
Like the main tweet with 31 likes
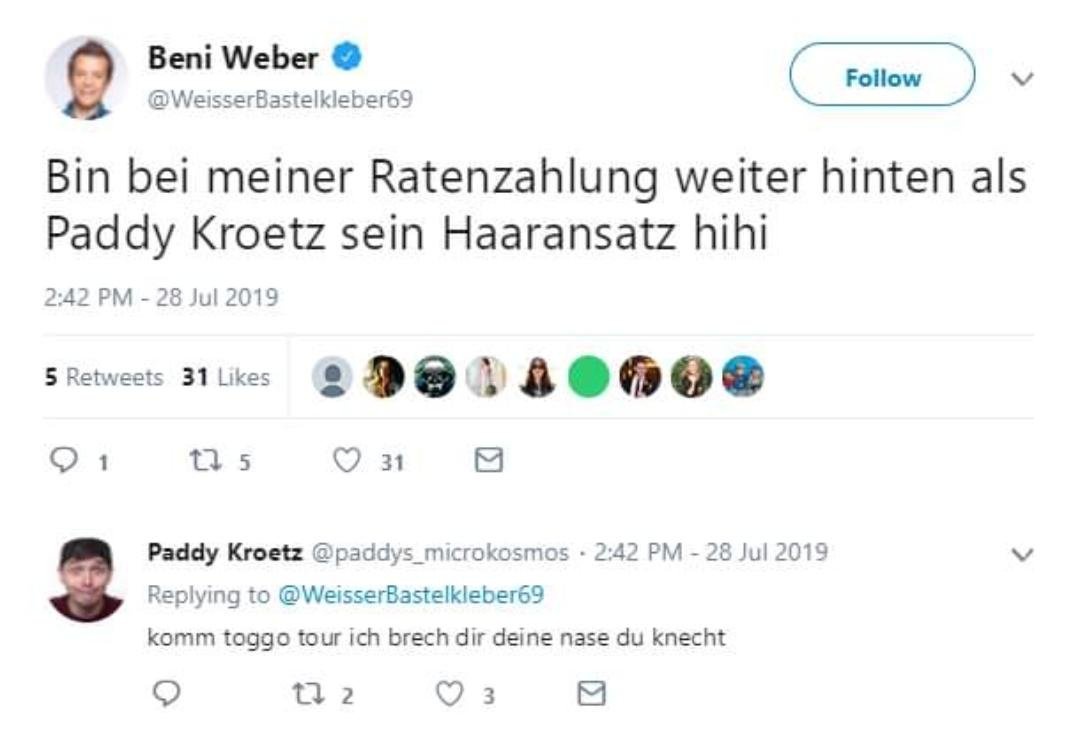tap(346, 460)
